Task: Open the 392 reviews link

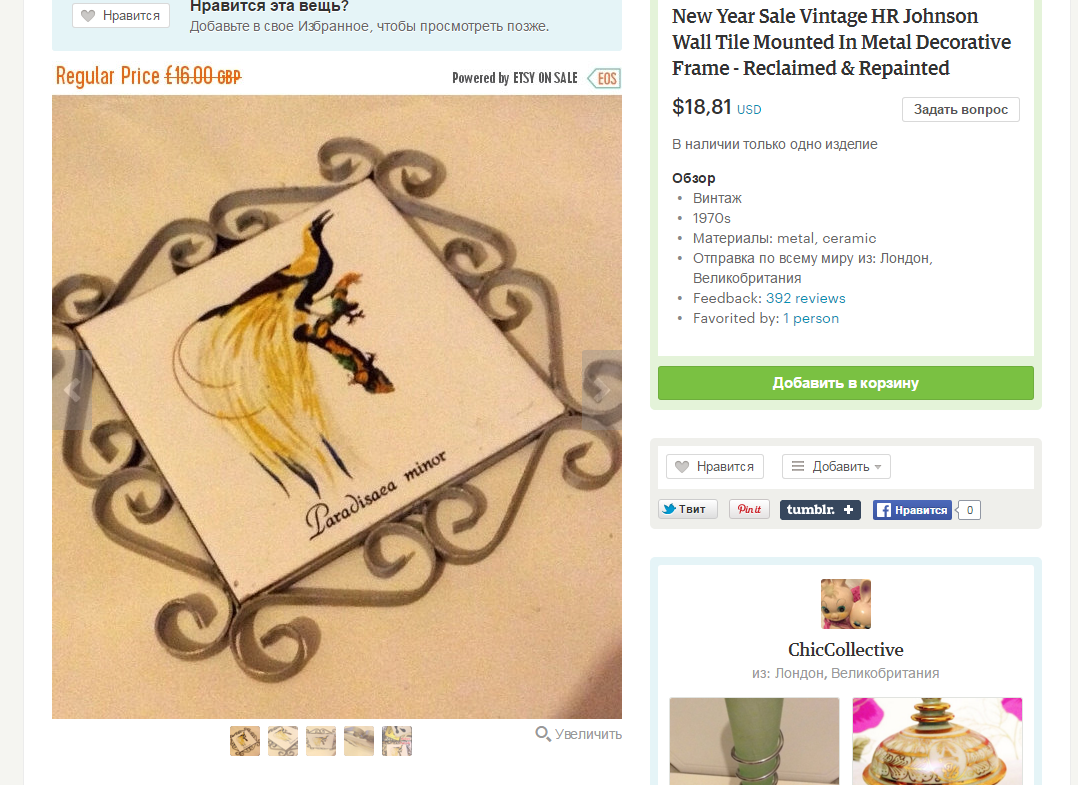Action: [806, 298]
